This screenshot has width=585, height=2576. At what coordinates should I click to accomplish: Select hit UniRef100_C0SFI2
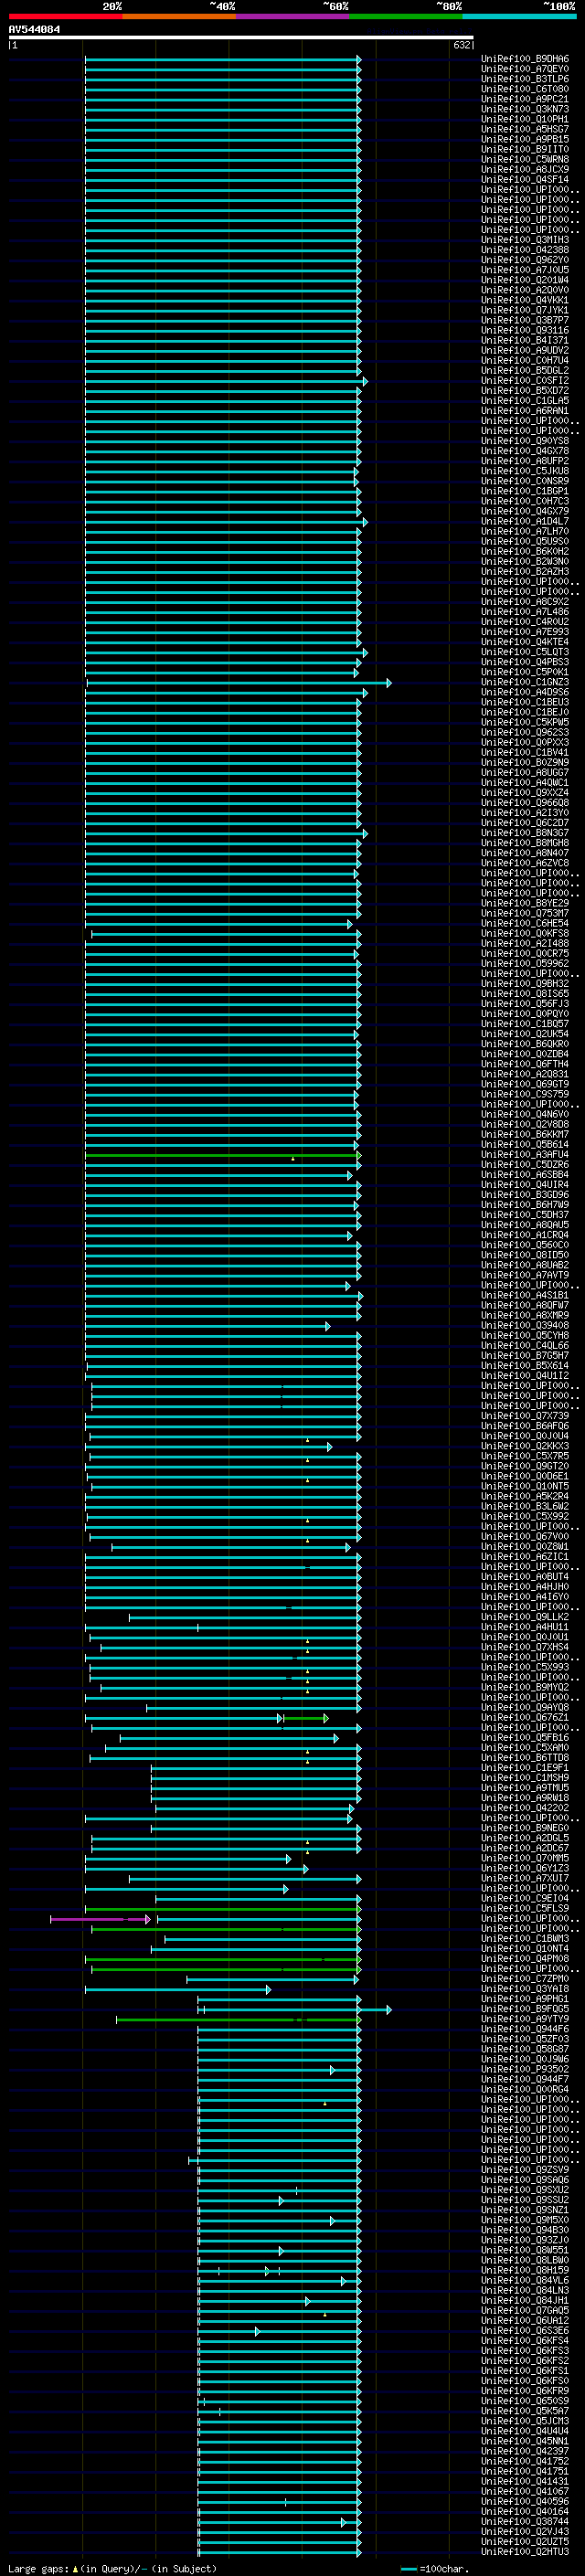525,381
